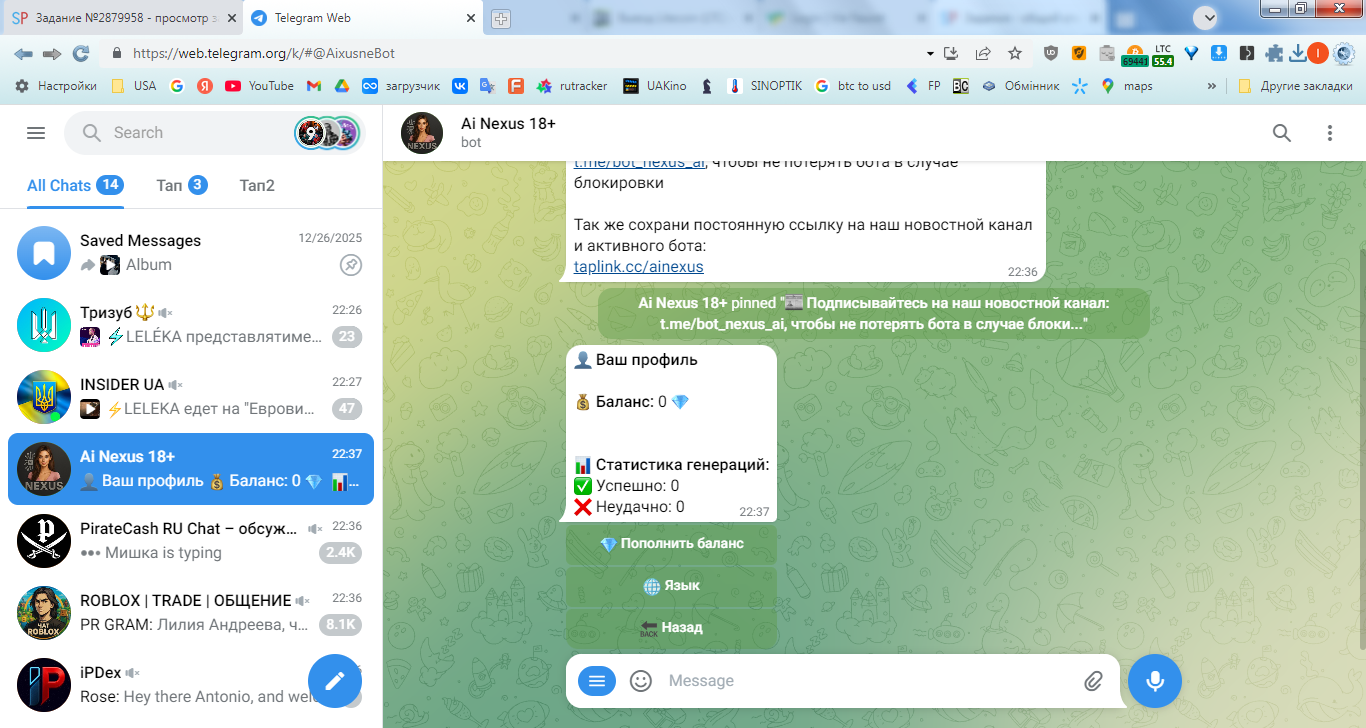Open a new browser tab with the plus button
The height and width of the screenshot is (728, 1366).
pyautogui.click(x=501, y=19)
